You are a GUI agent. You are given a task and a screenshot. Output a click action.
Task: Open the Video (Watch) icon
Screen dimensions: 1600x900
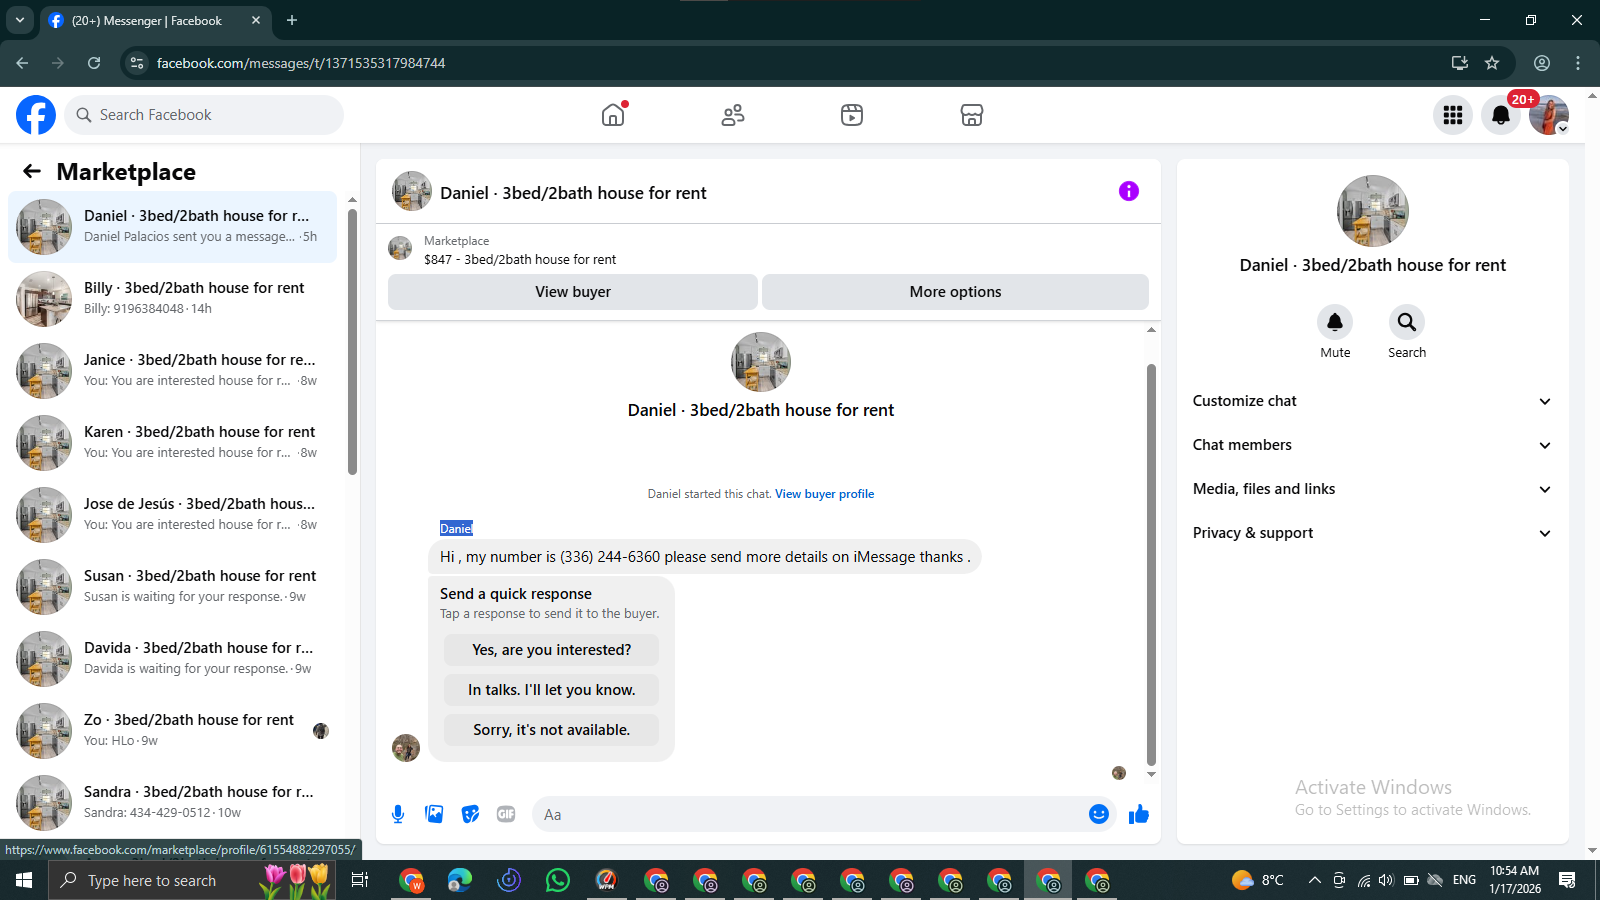click(x=852, y=115)
